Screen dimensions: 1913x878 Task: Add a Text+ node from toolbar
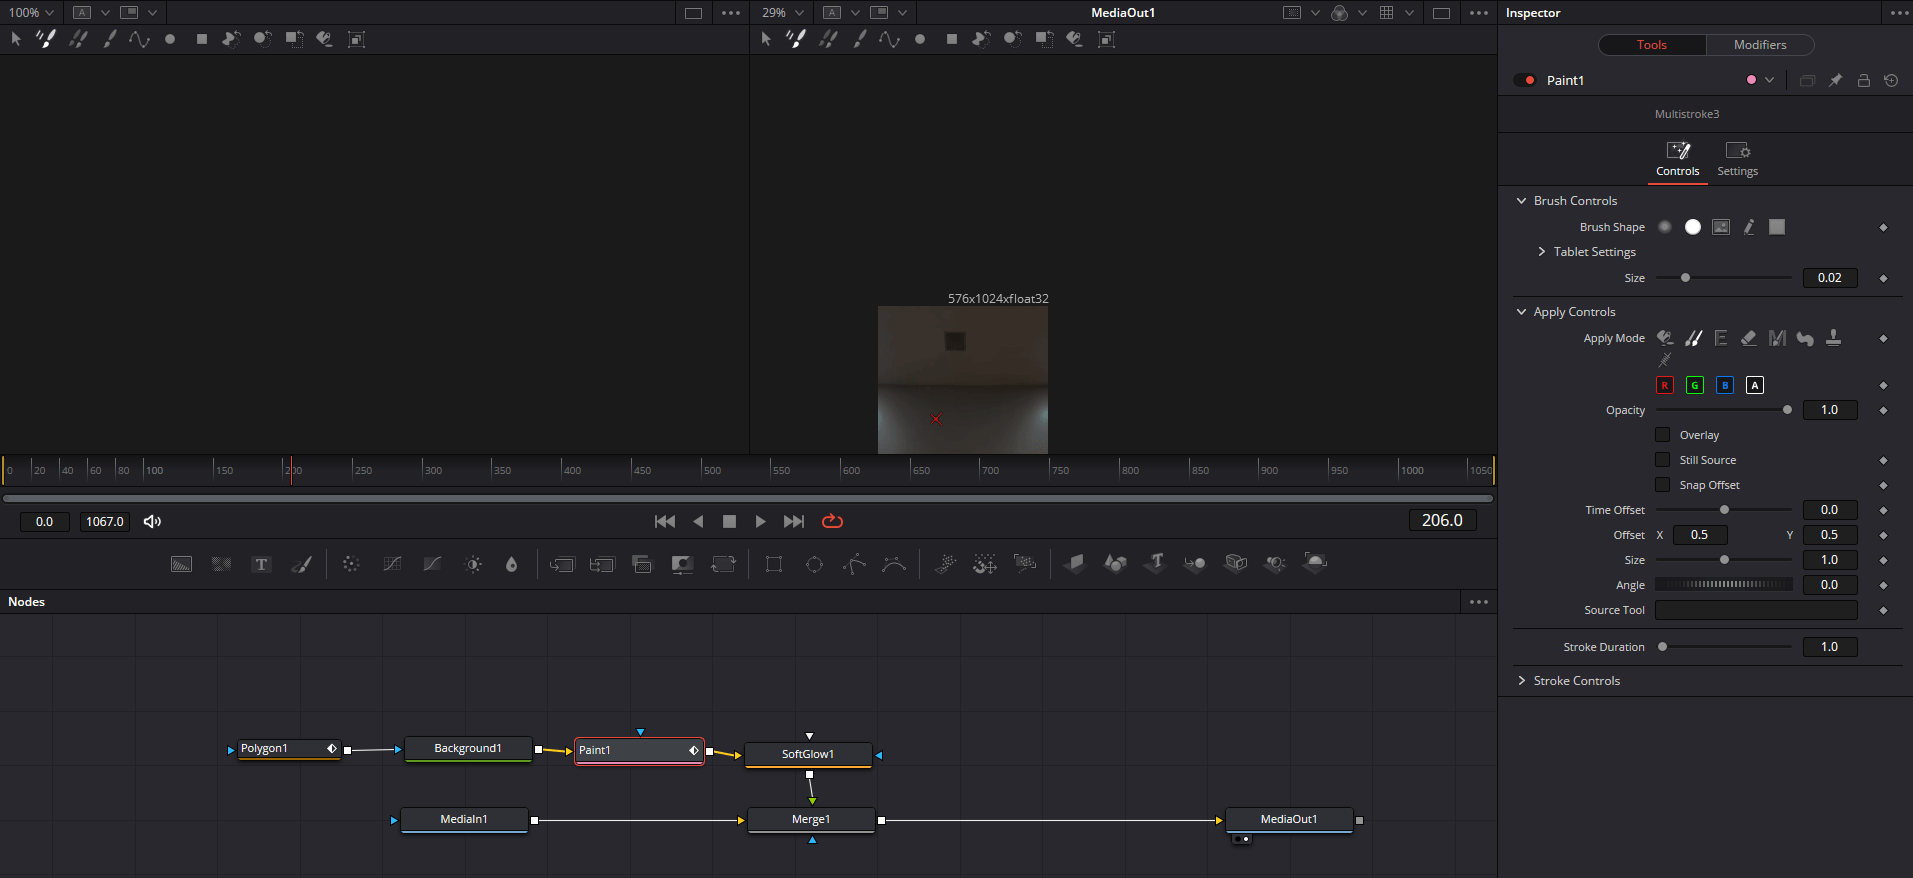pyautogui.click(x=261, y=564)
